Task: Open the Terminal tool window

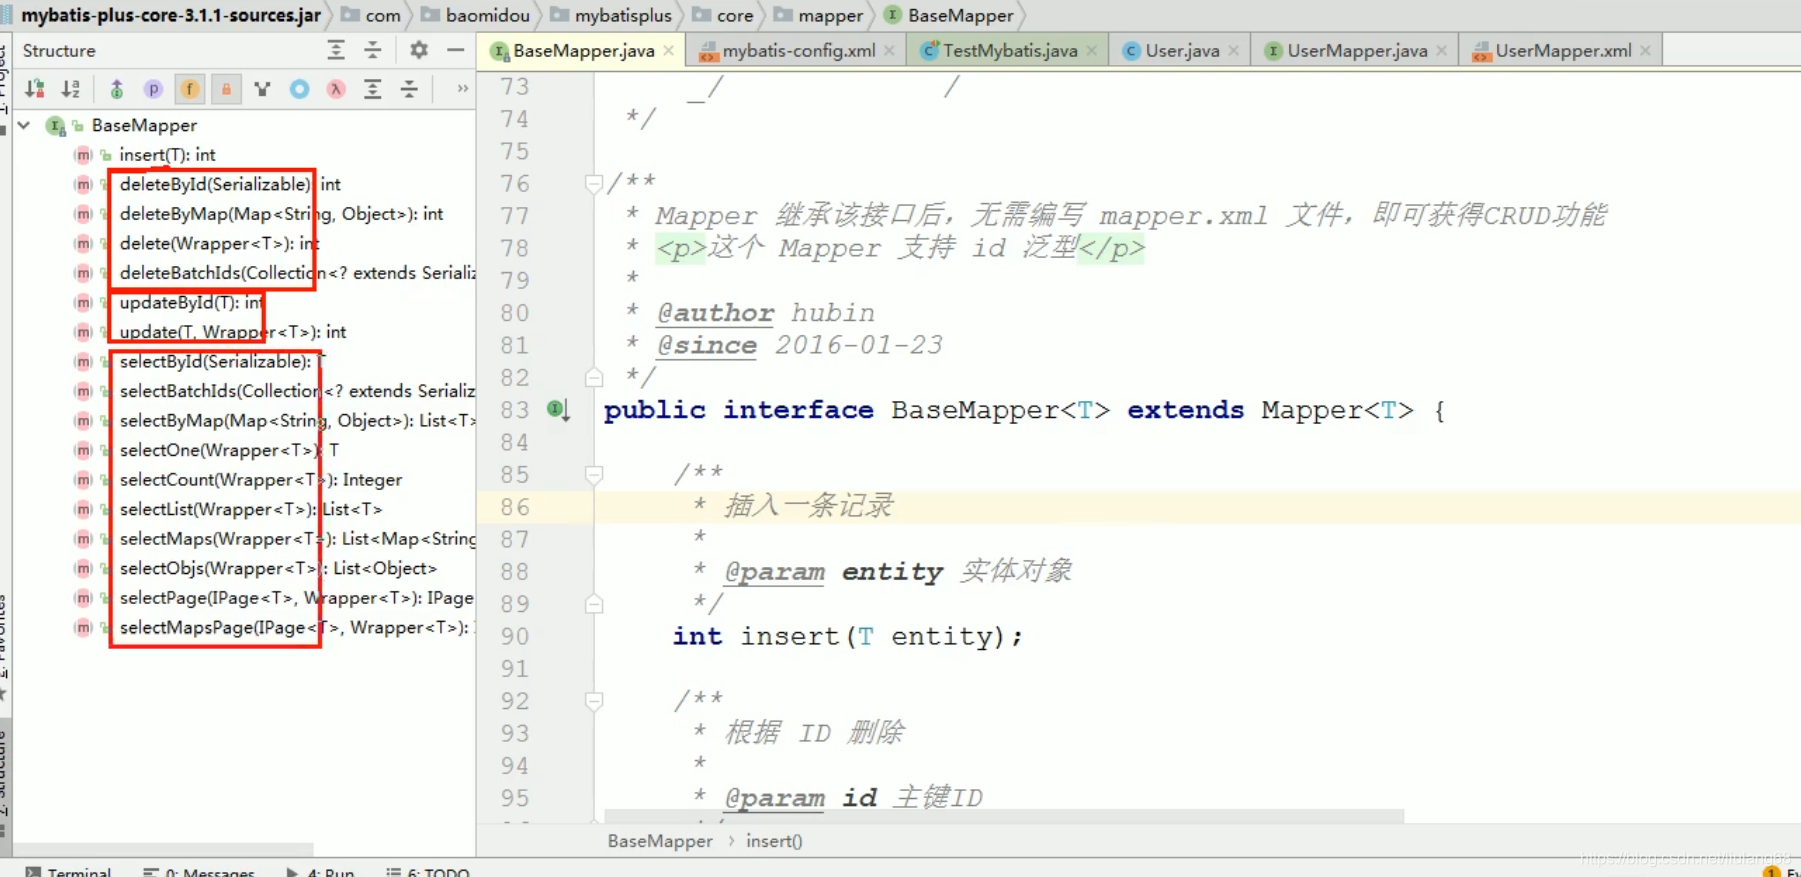Action: [x=69, y=872]
